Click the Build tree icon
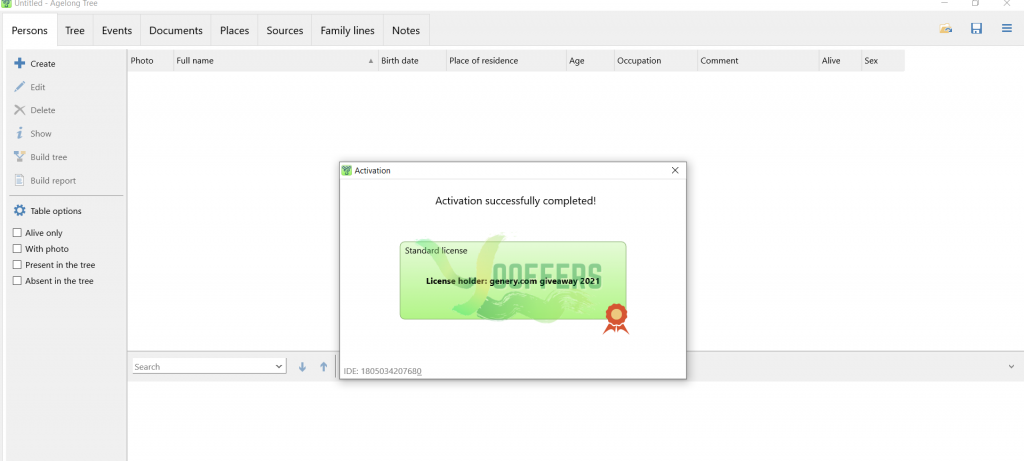This screenshot has width=1024, height=461. click(20, 157)
